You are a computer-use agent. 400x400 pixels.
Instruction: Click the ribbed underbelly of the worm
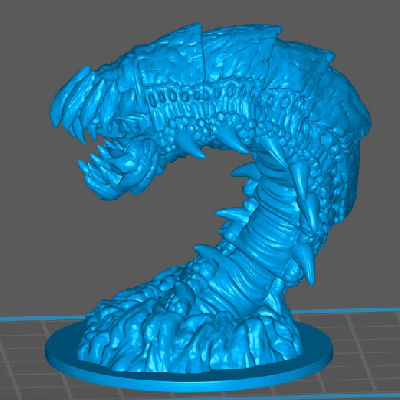pos(263,240)
